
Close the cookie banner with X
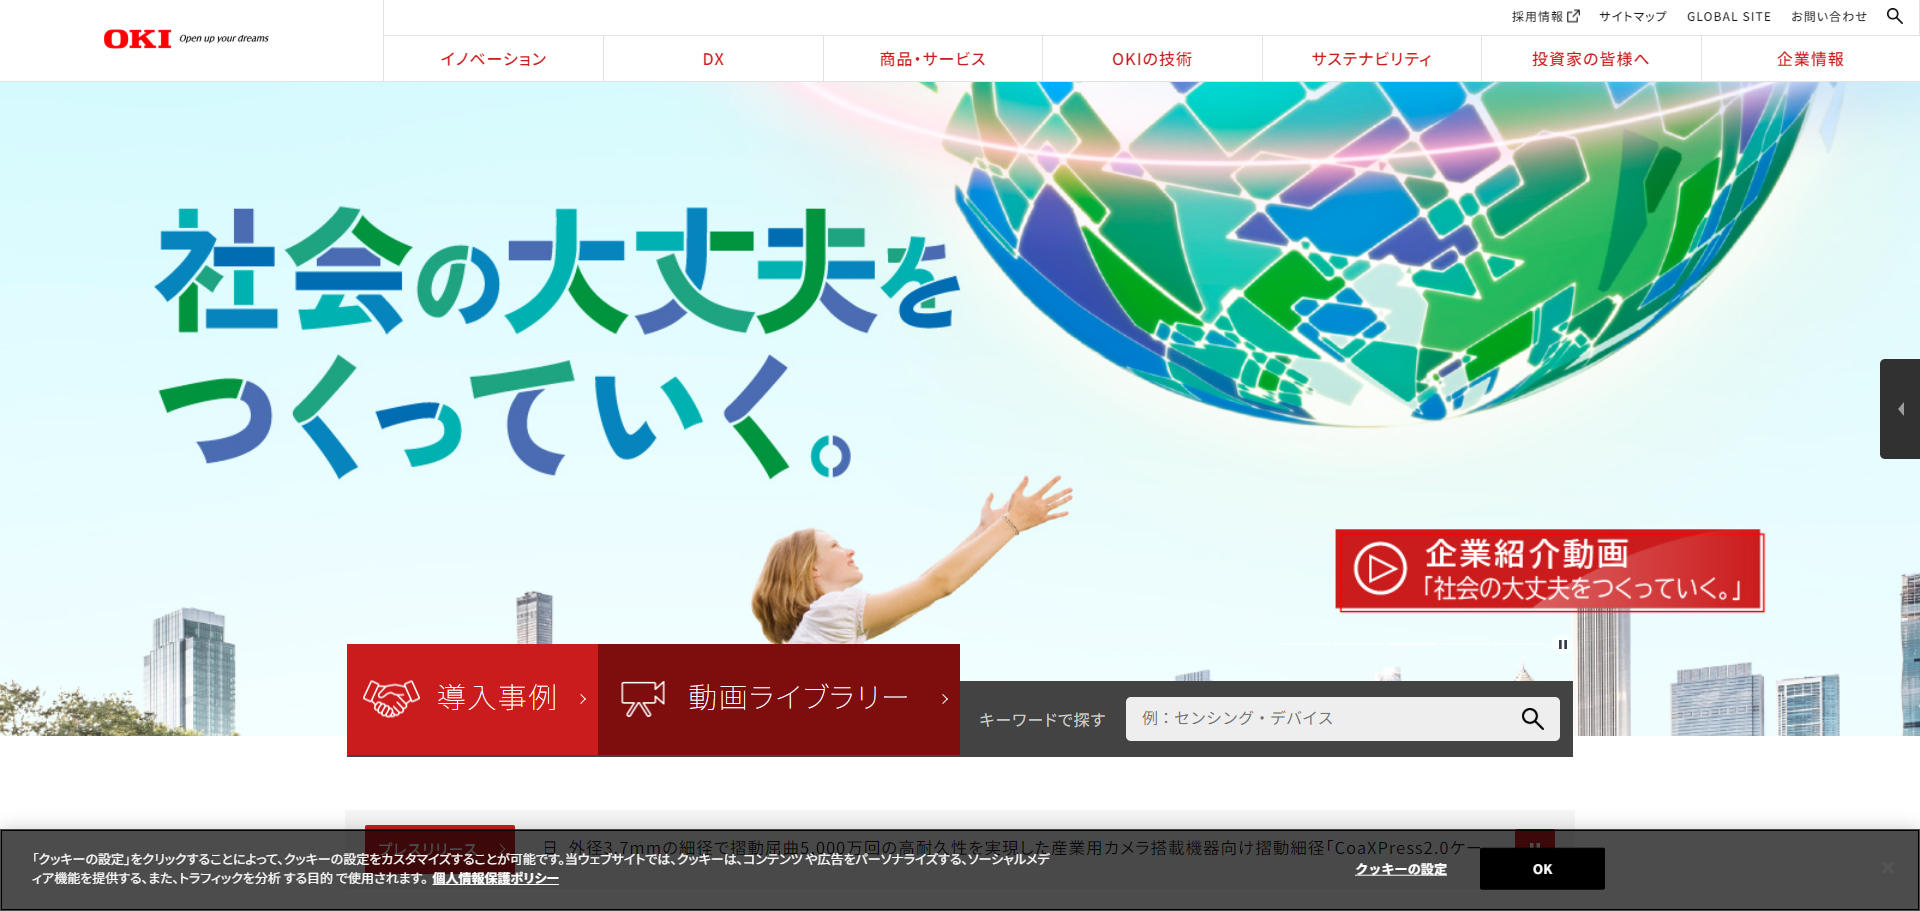(x=1887, y=867)
